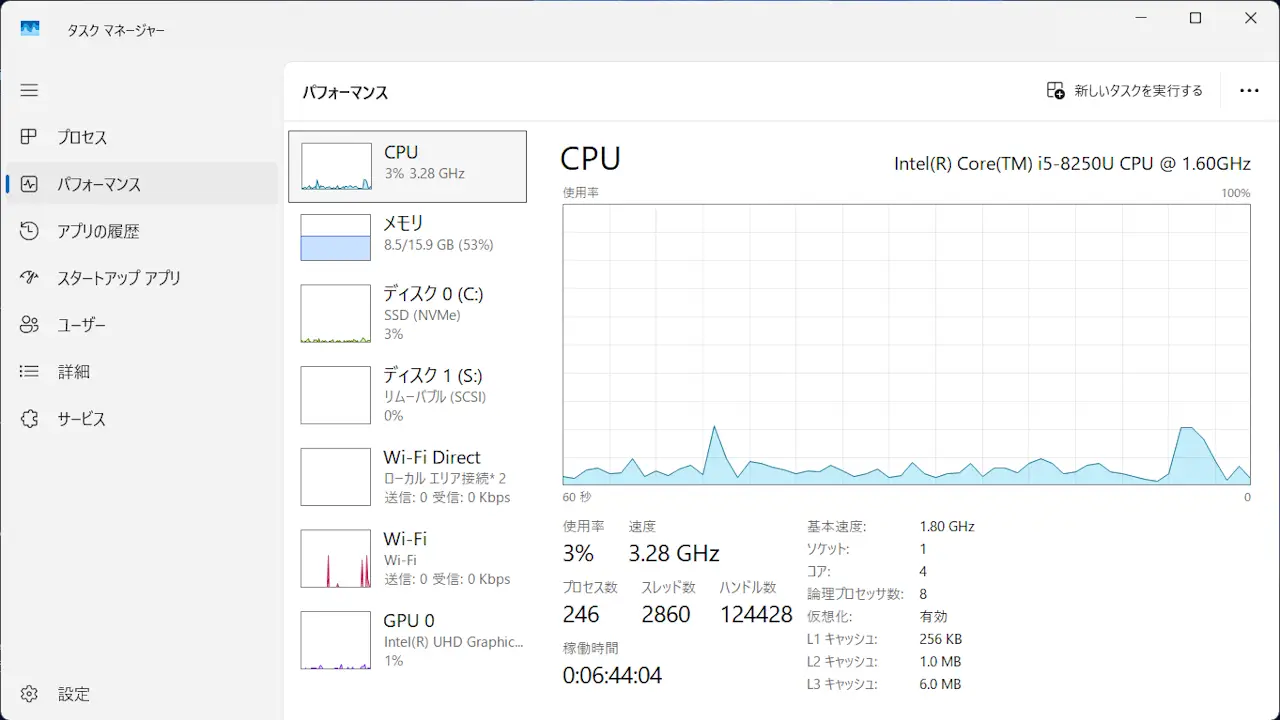Show Disk 0 (C:) performance
The height and width of the screenshot is (720, 1280).
tap(407, 313)
